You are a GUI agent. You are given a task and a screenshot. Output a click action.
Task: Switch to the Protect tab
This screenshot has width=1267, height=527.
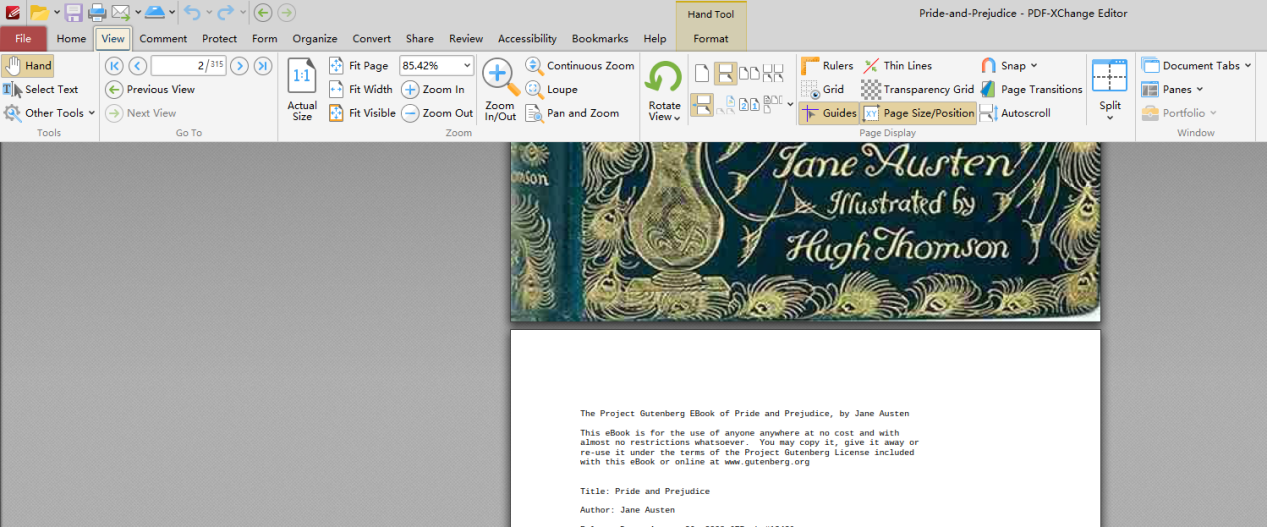(220, 39)
